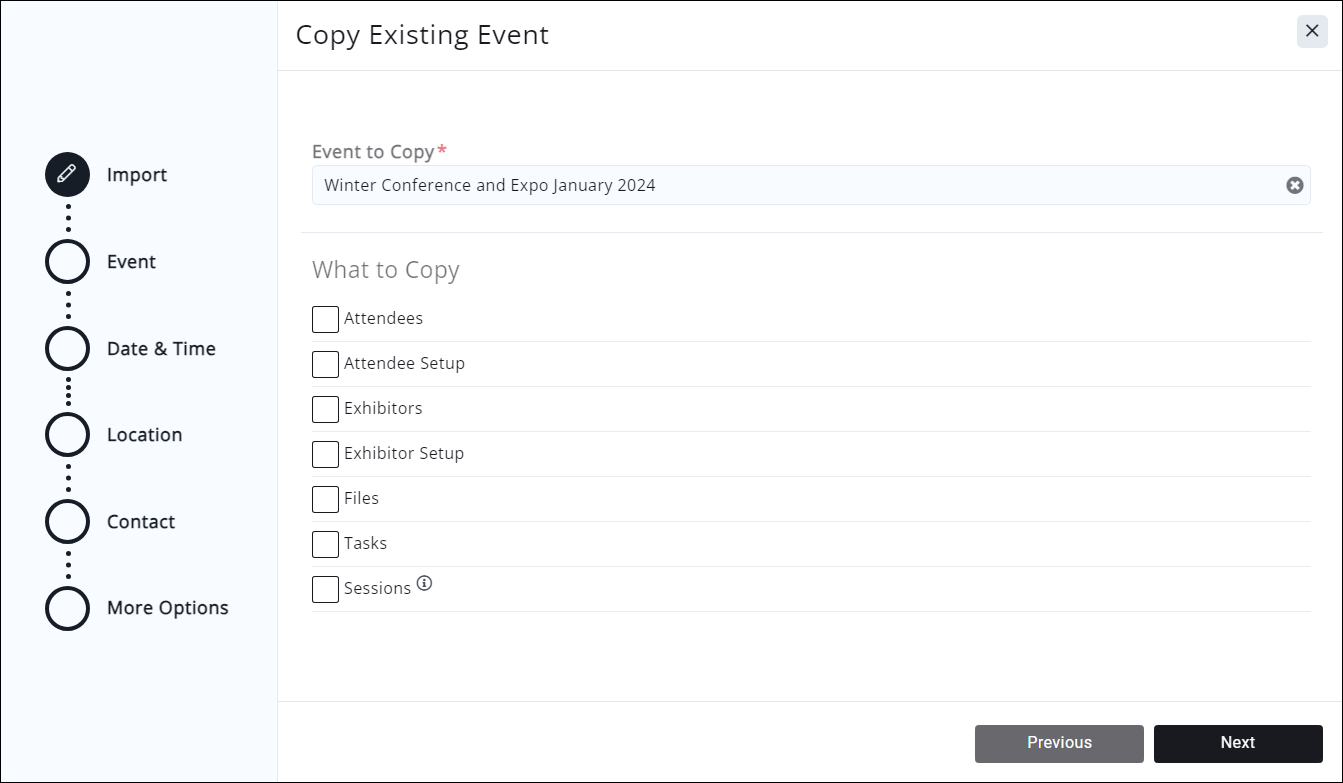Click the Contact step circle icon
Image resolution: width=1343 pixels, height=783 pixels.
pyautogui.click(x=67, y=522)
